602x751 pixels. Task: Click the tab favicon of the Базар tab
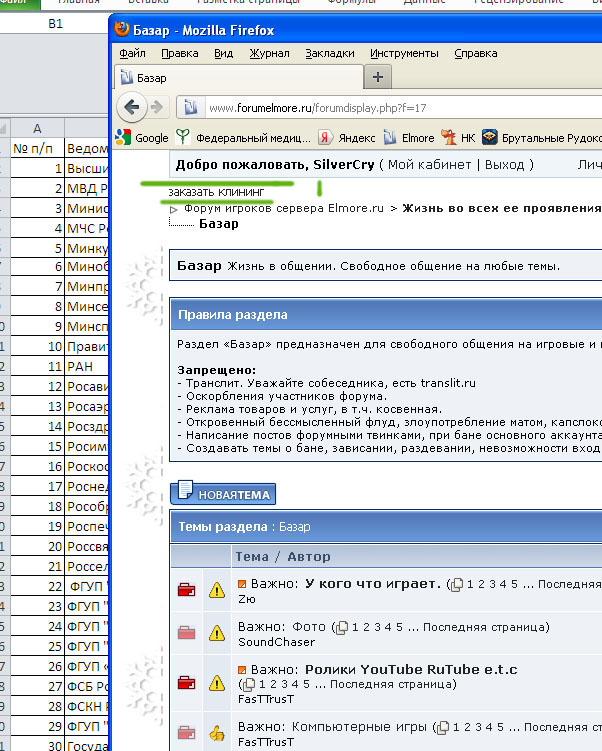point(127,77)
